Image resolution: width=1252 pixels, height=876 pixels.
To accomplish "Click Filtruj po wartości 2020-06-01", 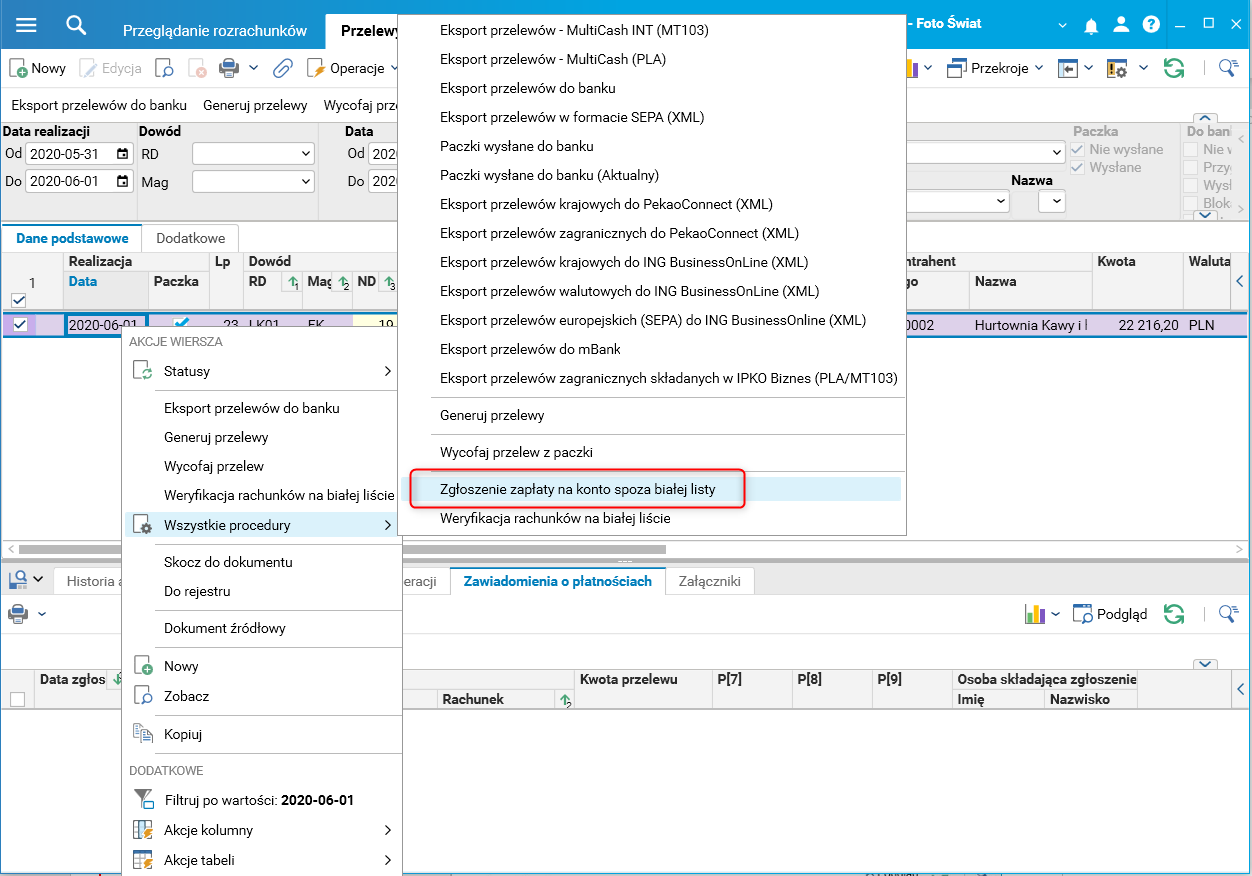I will (258, 800).
